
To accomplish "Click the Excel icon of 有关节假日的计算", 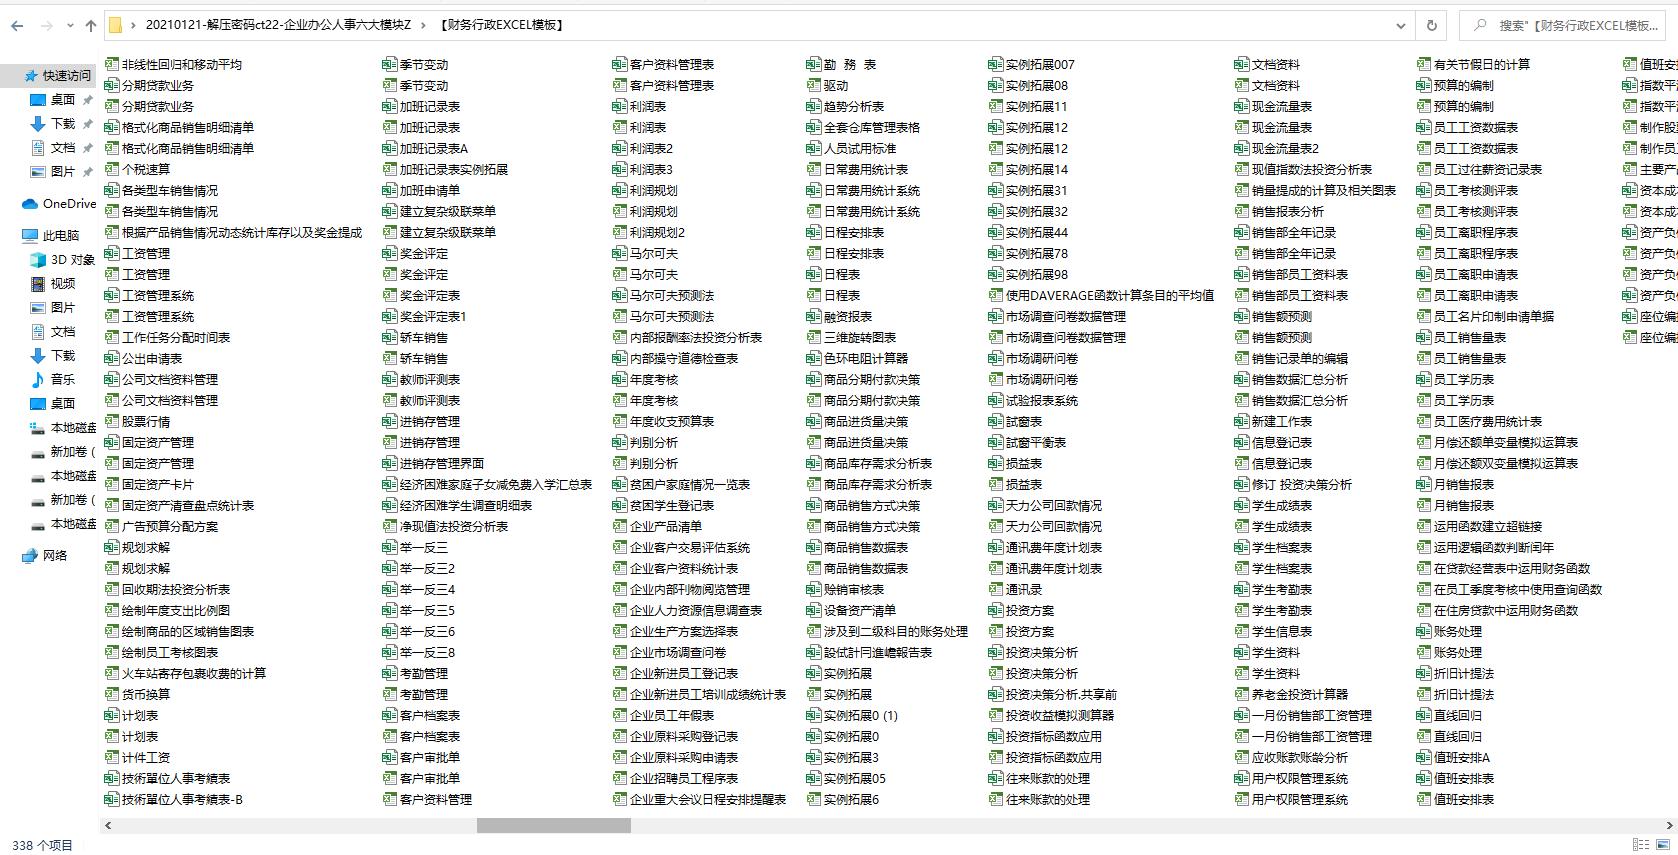I will tap(1424, 64).
